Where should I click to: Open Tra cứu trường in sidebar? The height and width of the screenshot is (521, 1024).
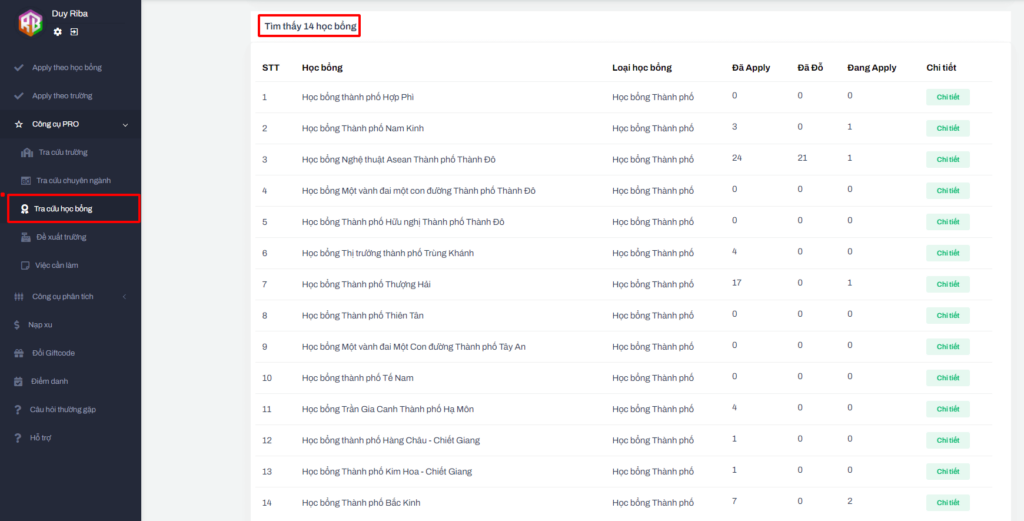[x=62, y=152]
